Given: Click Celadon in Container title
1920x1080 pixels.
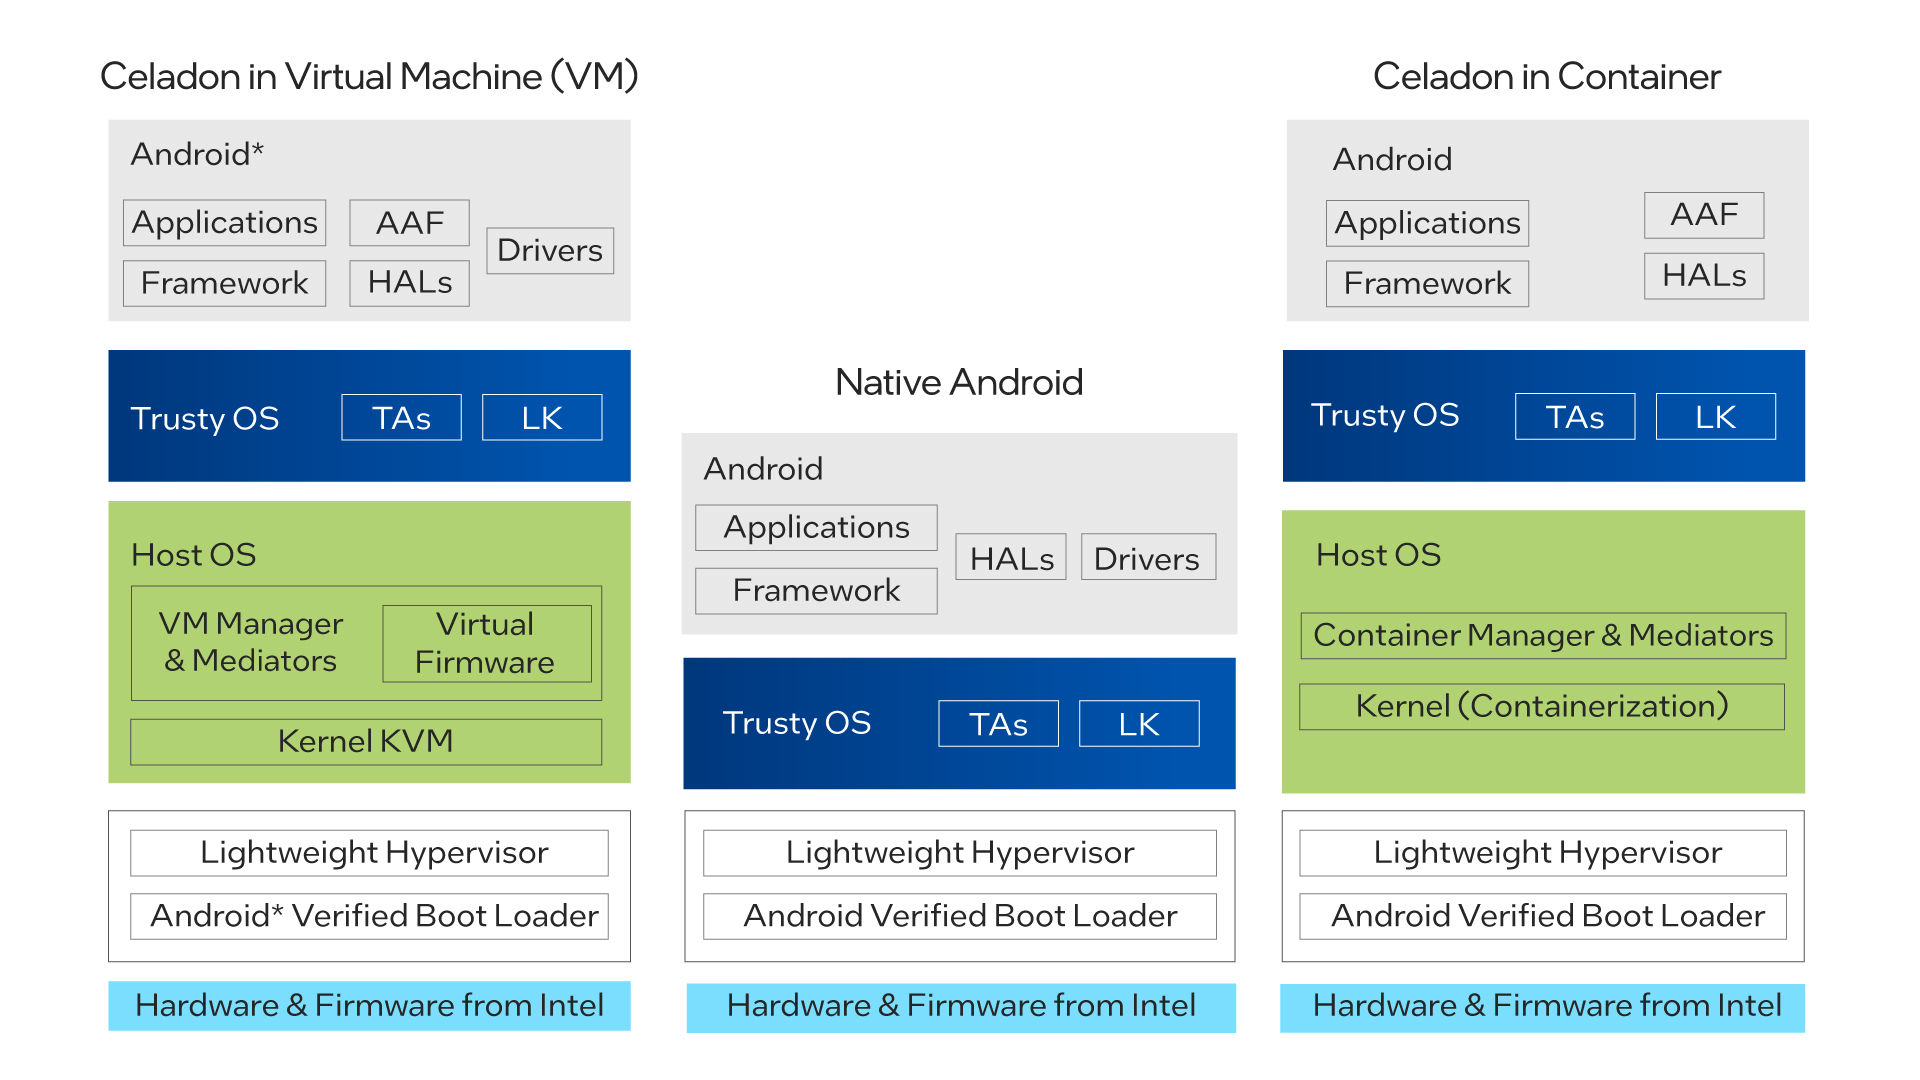Looking at the screenshot, I should click(1546, 77).
